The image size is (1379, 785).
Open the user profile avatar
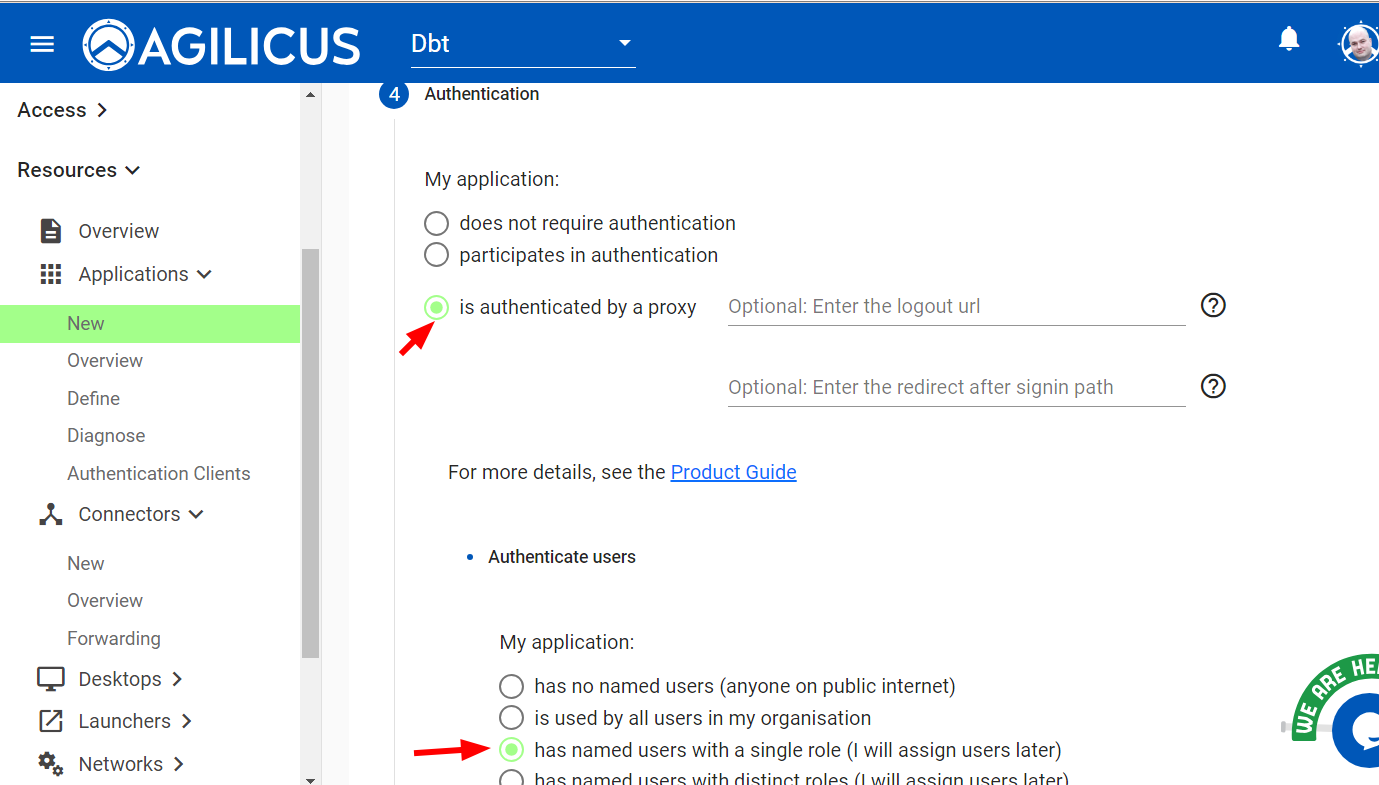1359,44
